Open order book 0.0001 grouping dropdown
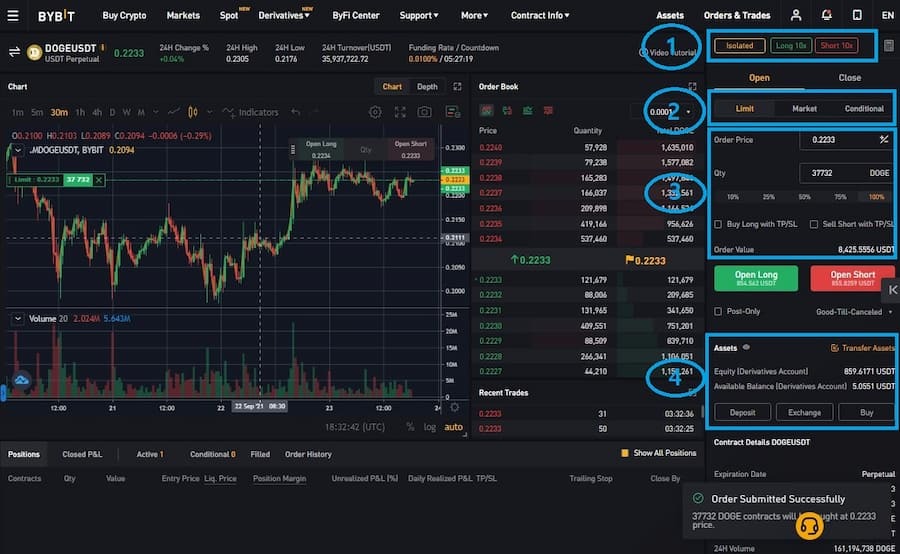Screen dimensions: 900x554 click(x=669, y=112)
